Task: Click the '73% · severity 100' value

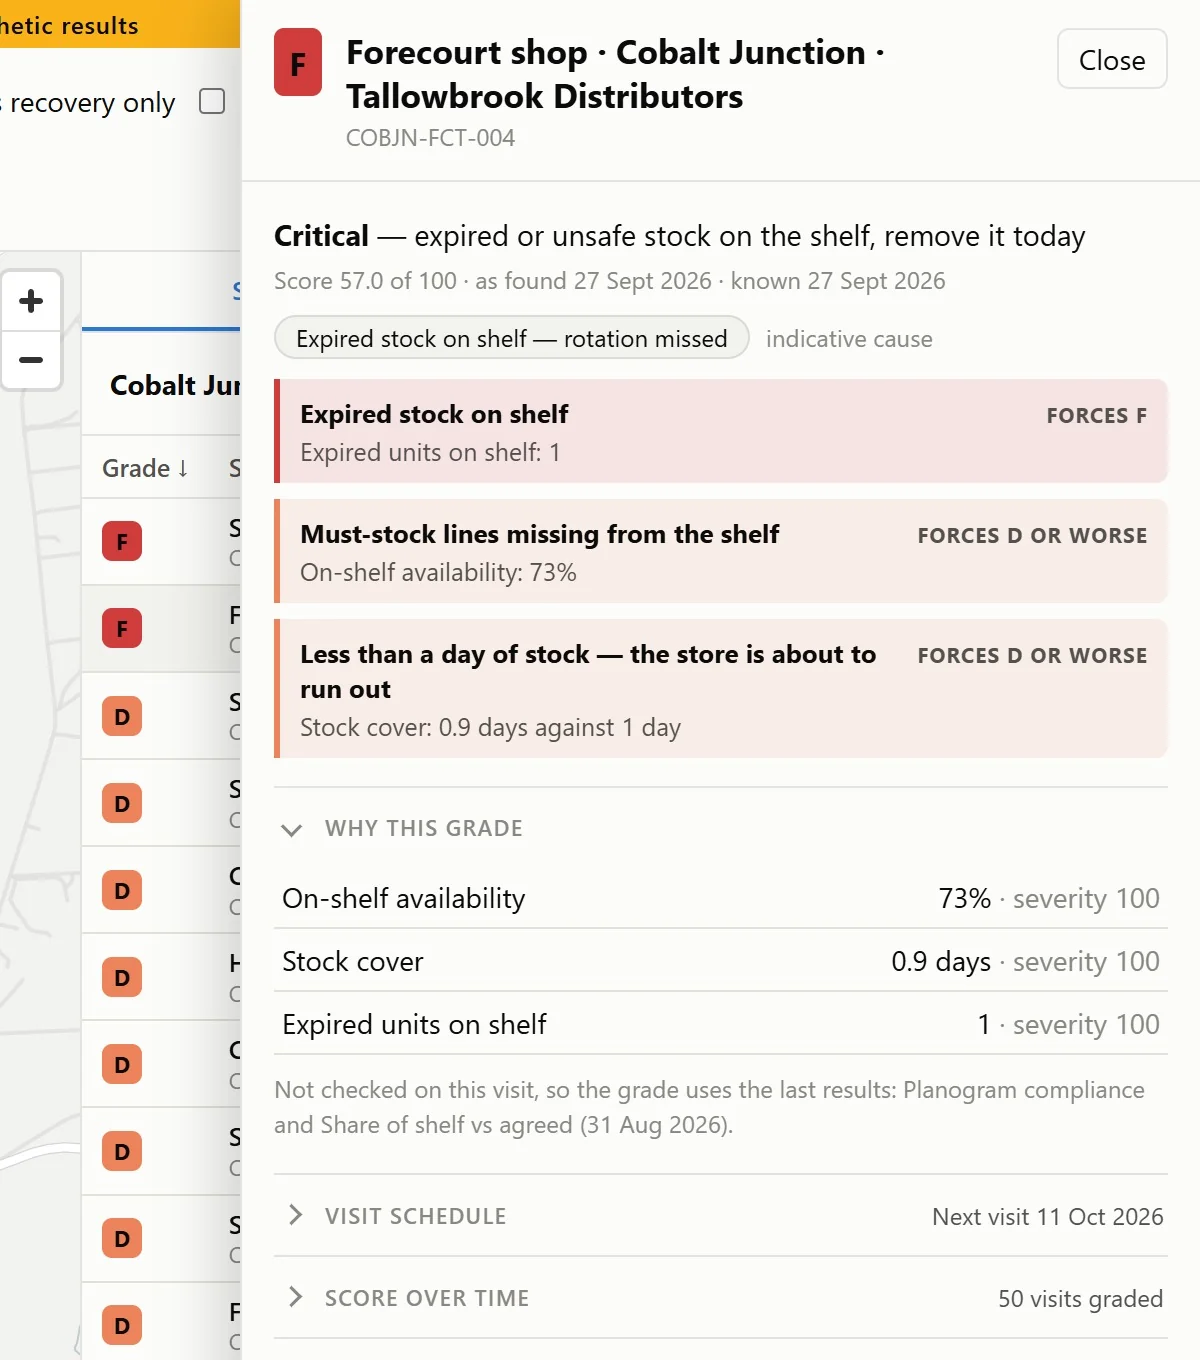Action: 1049,898
